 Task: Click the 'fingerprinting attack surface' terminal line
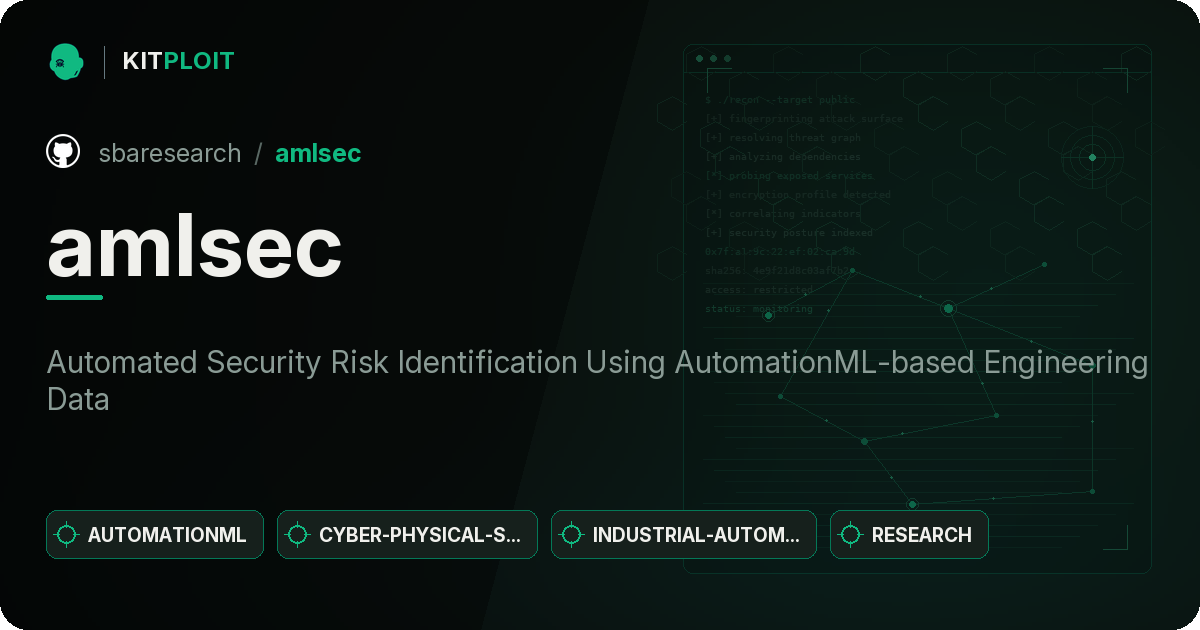point(804,119)
